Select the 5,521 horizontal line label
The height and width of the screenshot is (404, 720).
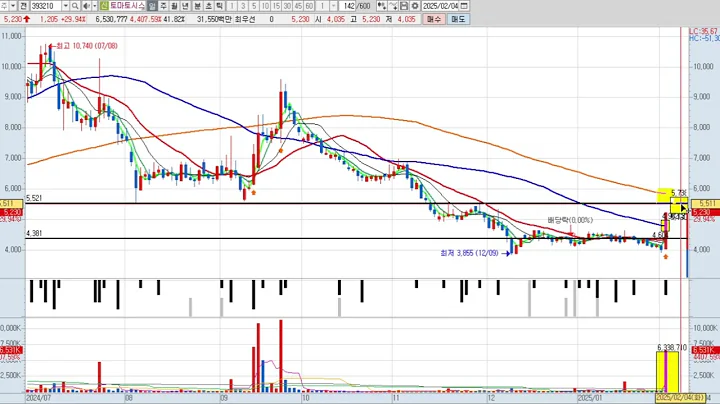pyautogui.click(x=34, y=198)
